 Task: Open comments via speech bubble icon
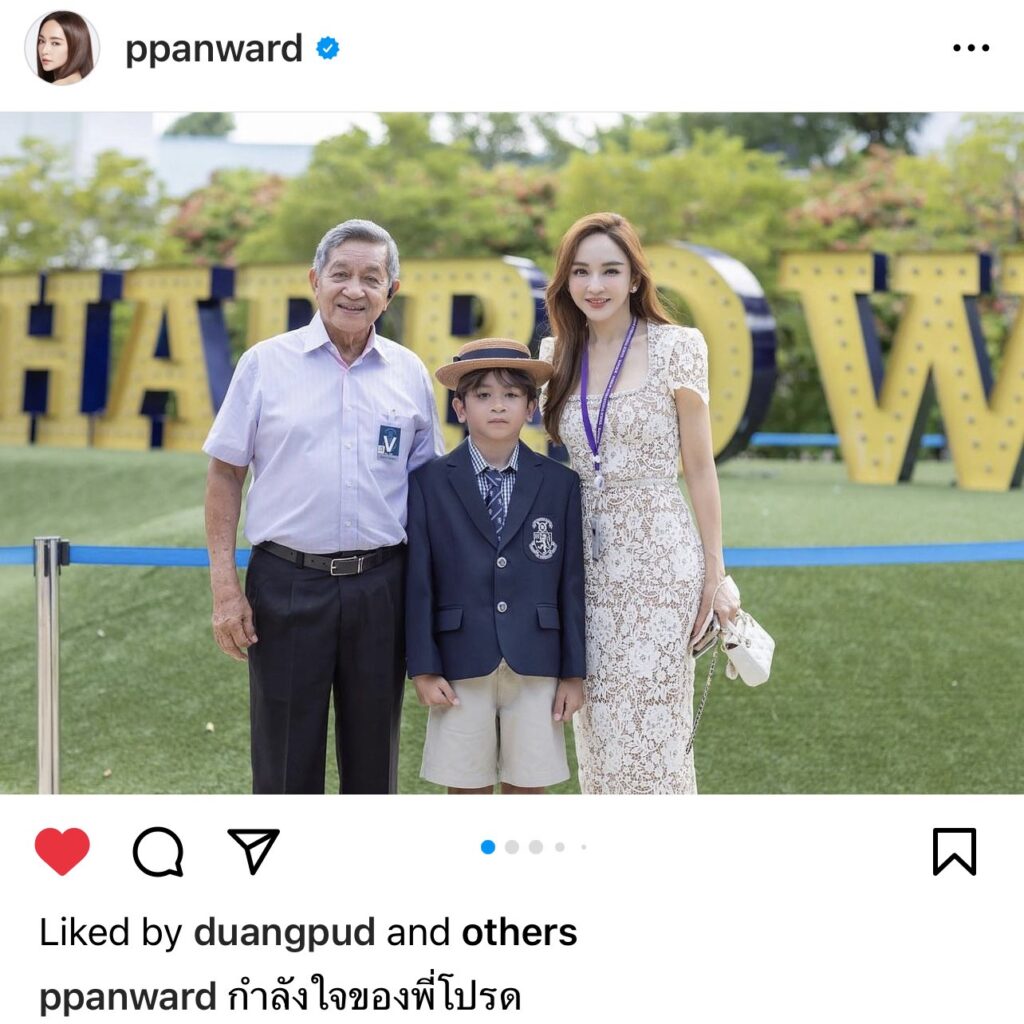pos(158,851)
